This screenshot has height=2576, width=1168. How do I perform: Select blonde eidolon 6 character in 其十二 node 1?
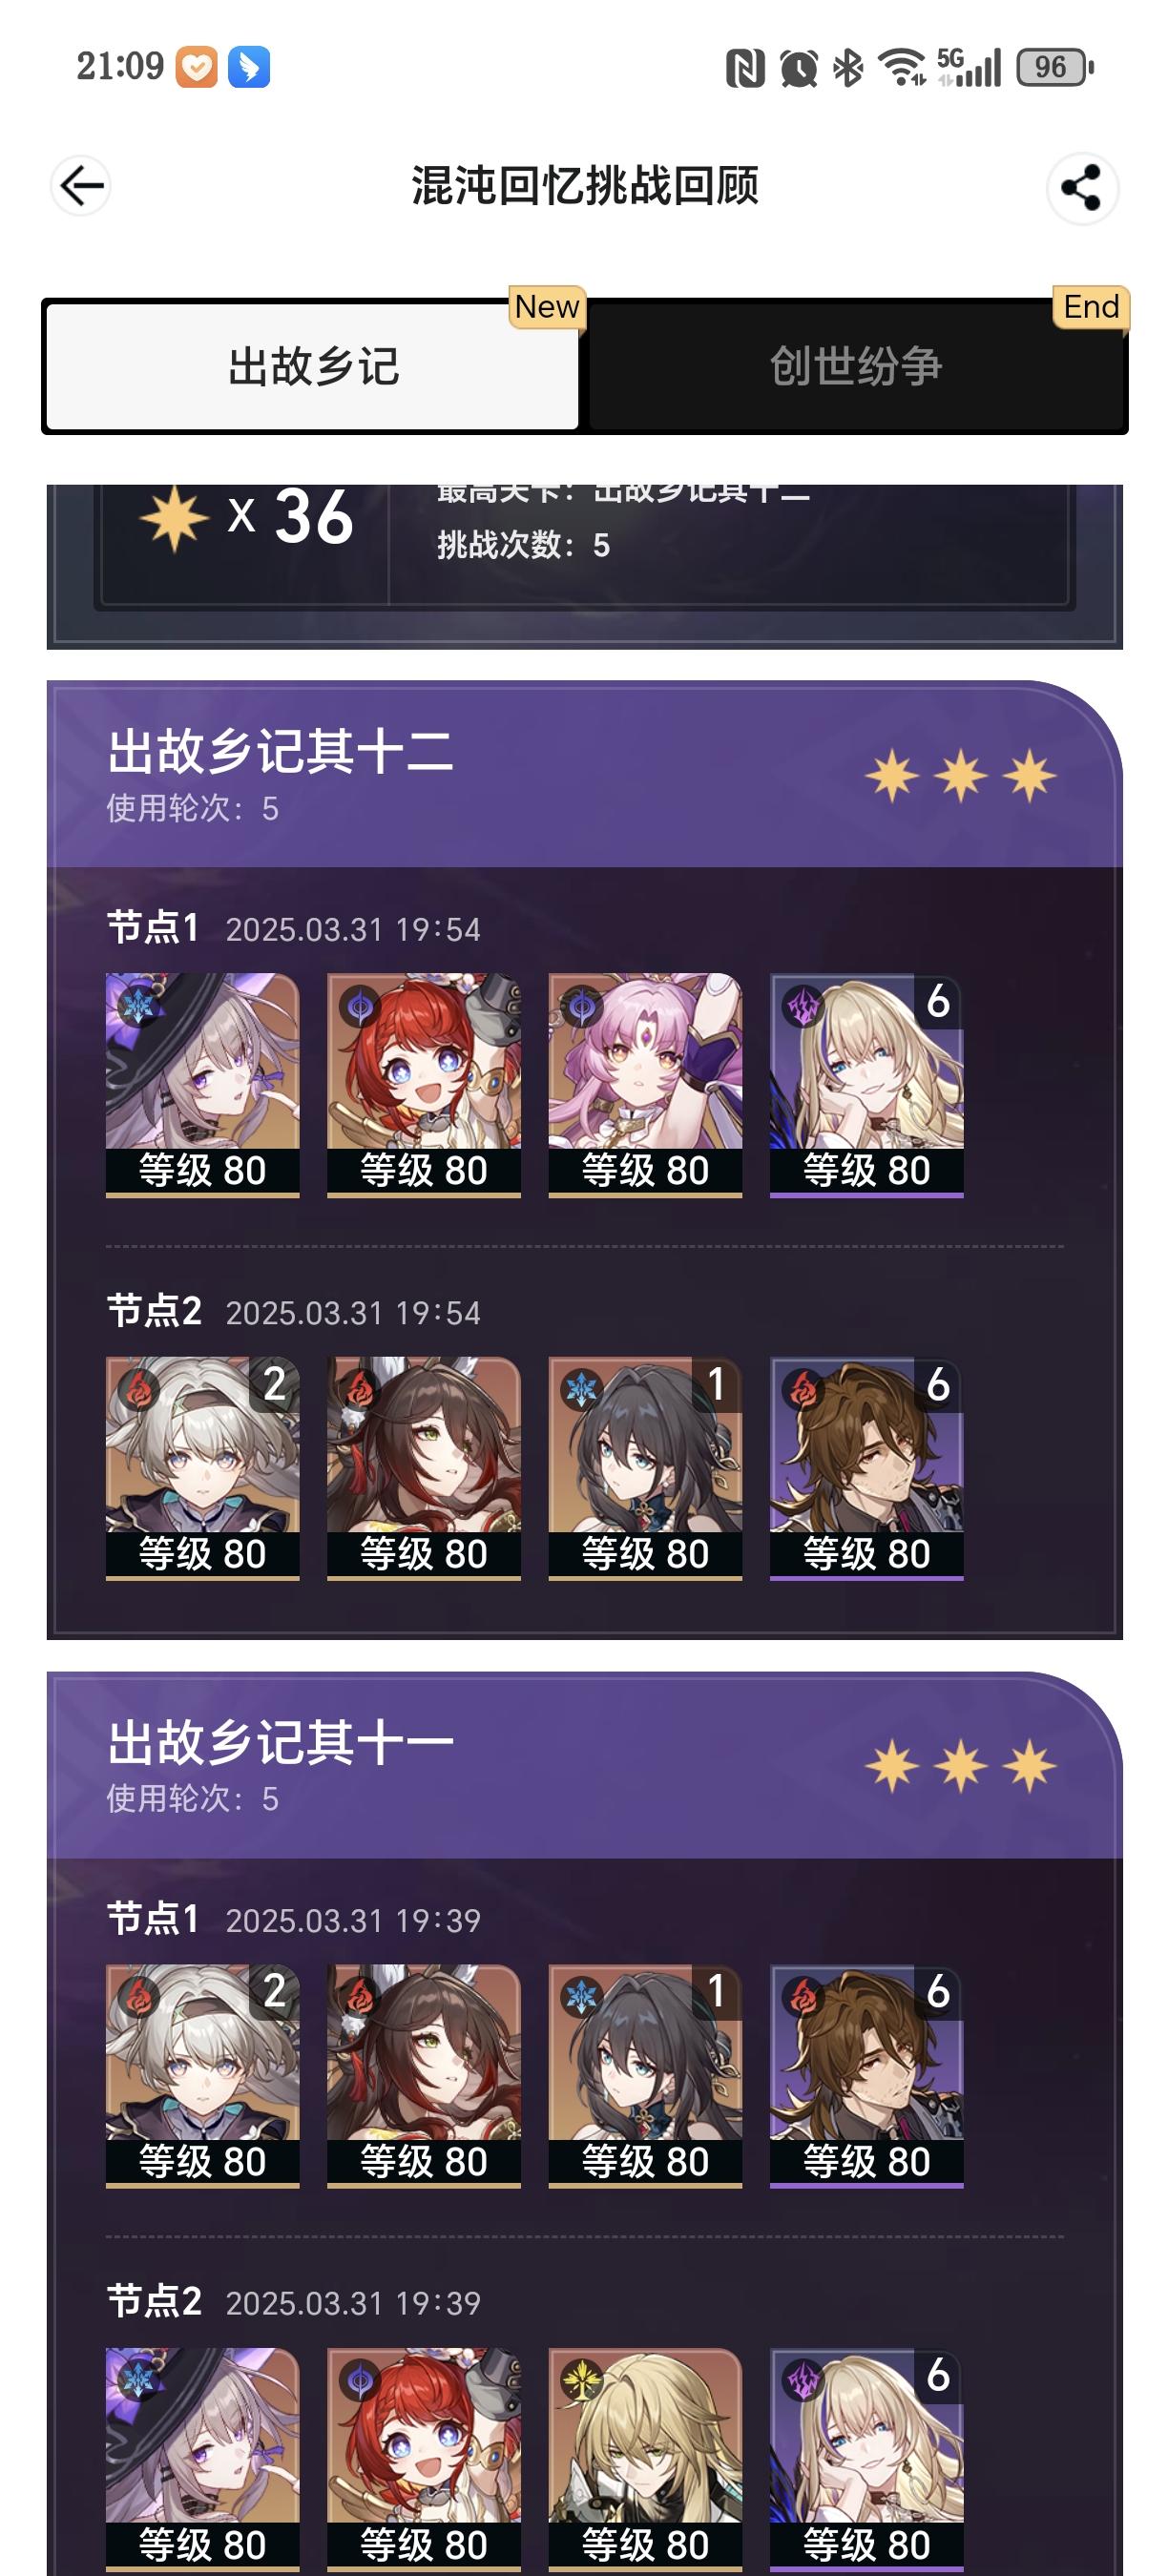[x=867, y=1085]
